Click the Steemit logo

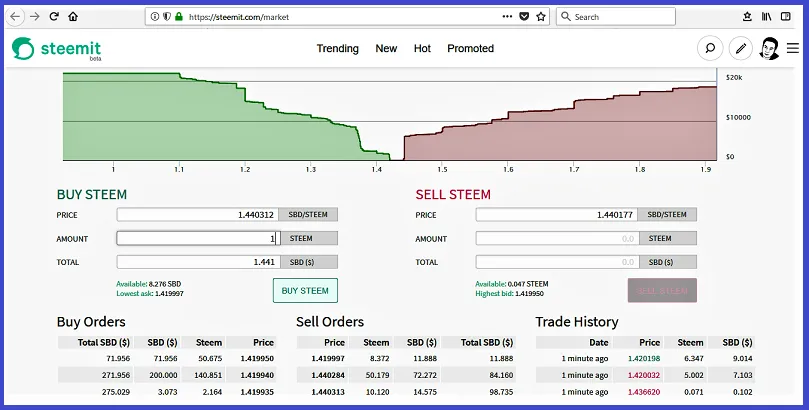pyautogui.click(x=57, y=49)
